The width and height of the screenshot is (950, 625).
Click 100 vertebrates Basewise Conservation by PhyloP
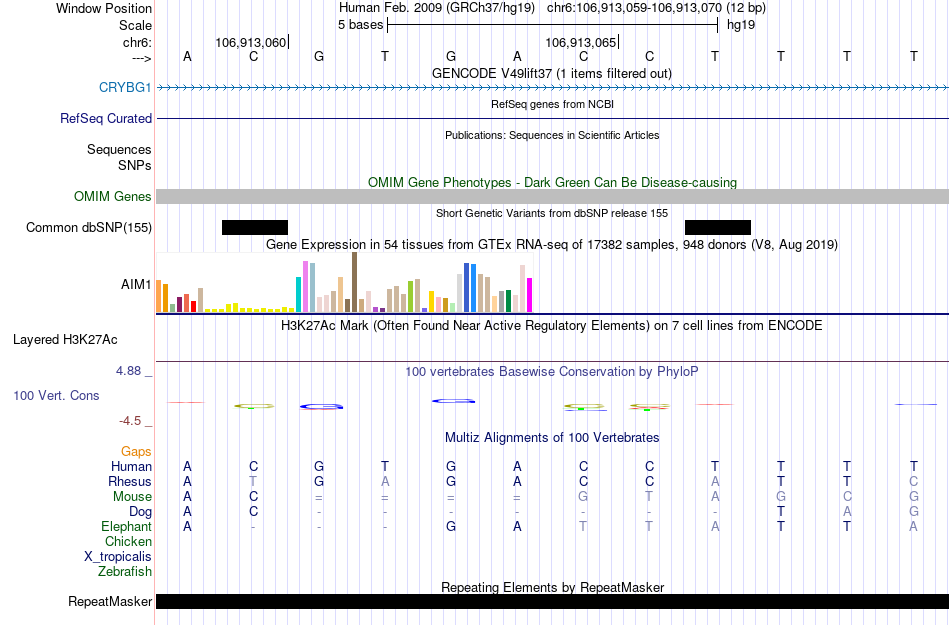click(551, 371)
